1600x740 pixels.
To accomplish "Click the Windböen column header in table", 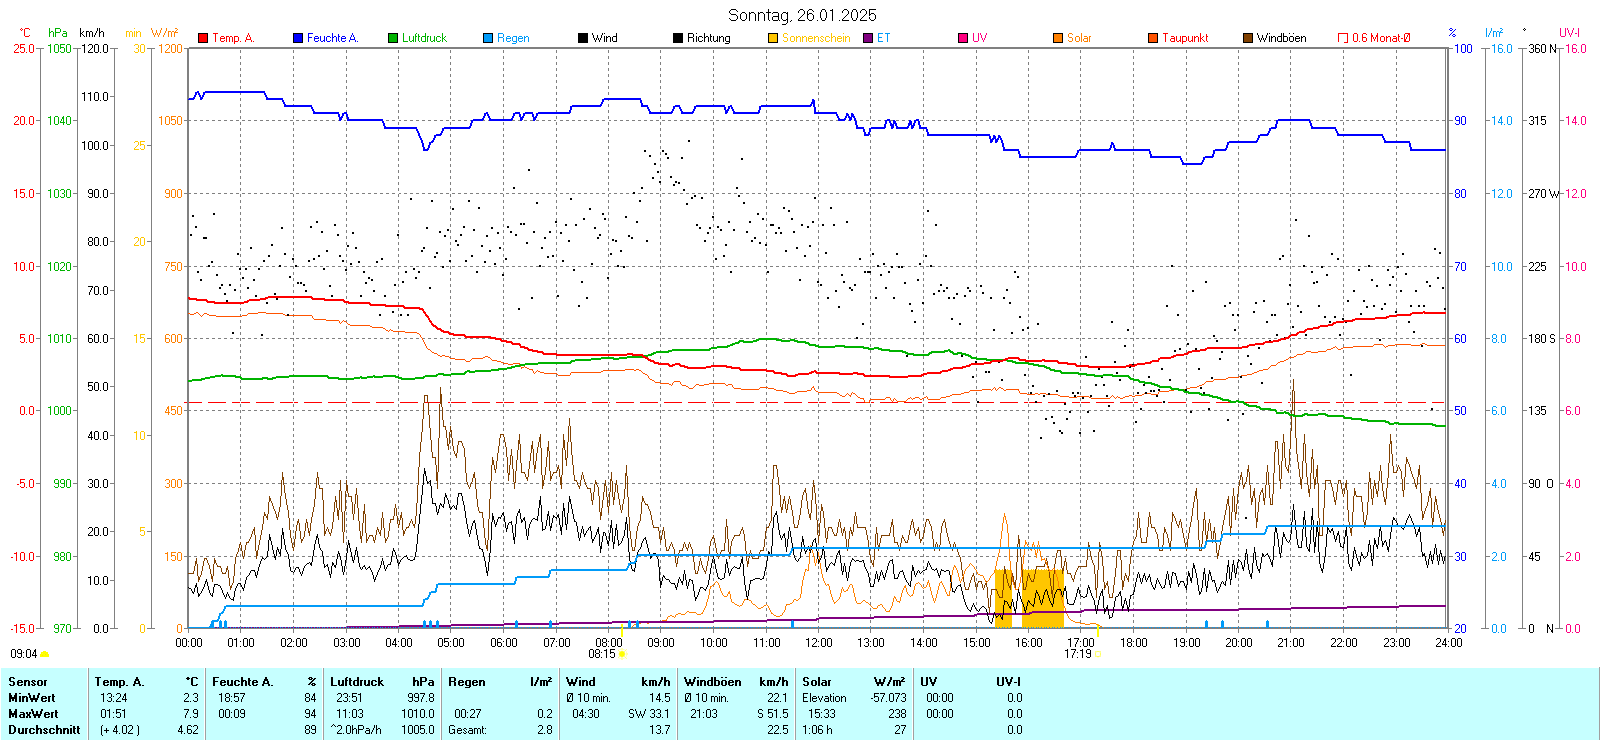I will click(x=712, y=682).
